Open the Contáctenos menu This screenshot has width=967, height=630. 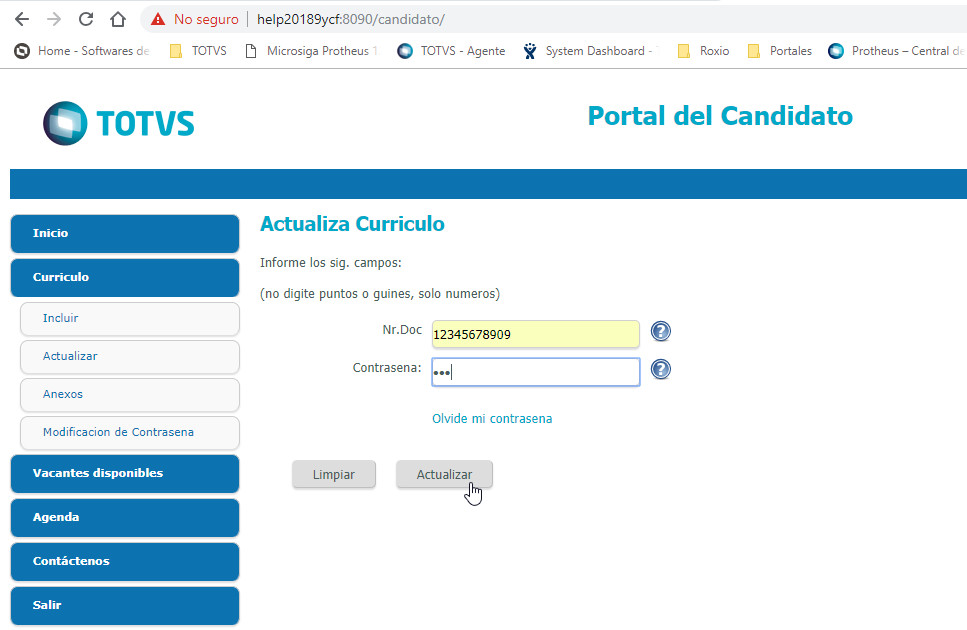(125, 562)
